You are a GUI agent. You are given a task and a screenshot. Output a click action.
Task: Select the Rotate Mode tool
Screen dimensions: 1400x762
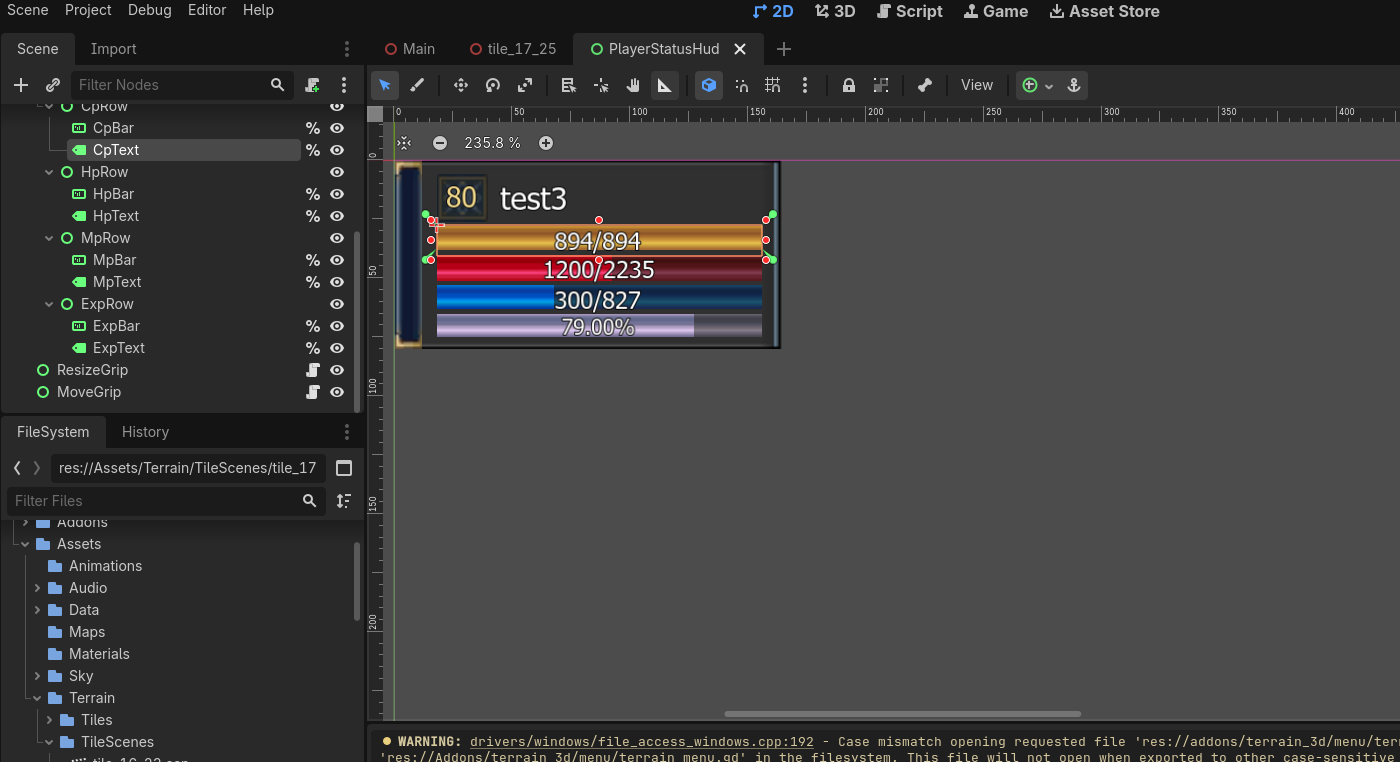coord(493,85)
